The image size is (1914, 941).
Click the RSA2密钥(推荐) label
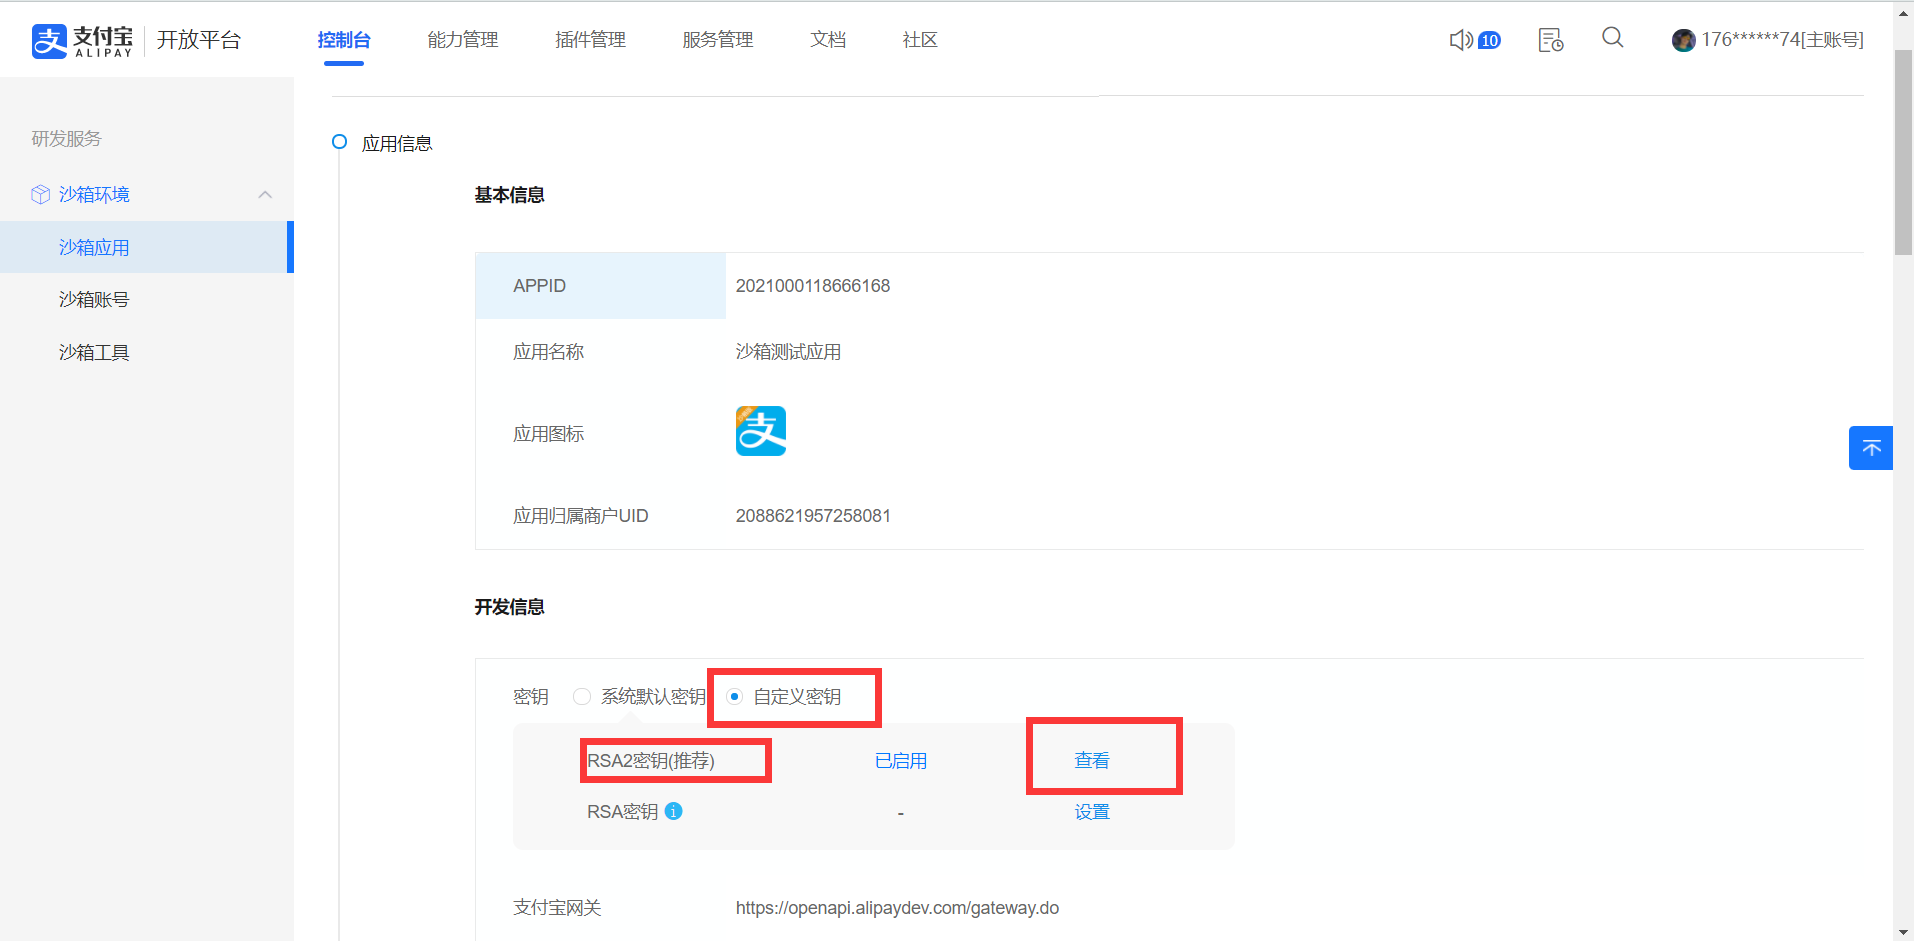click(x=651, y=761)
